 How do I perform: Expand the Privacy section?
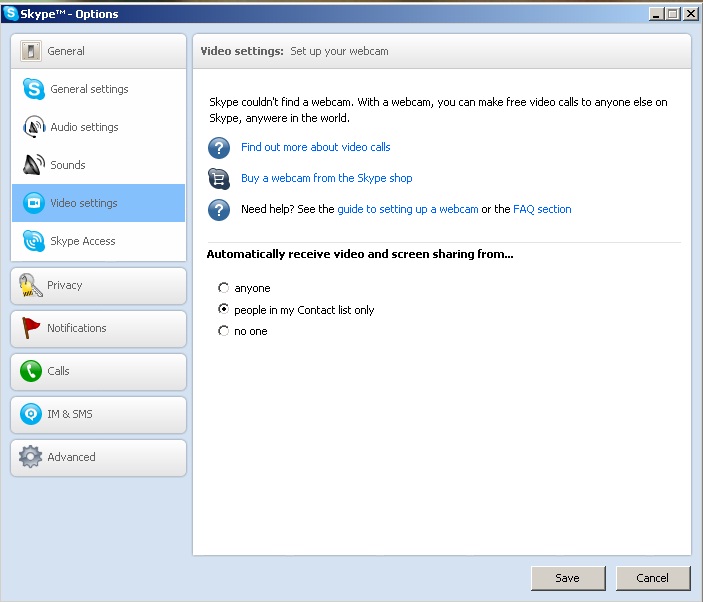[98, 286]
